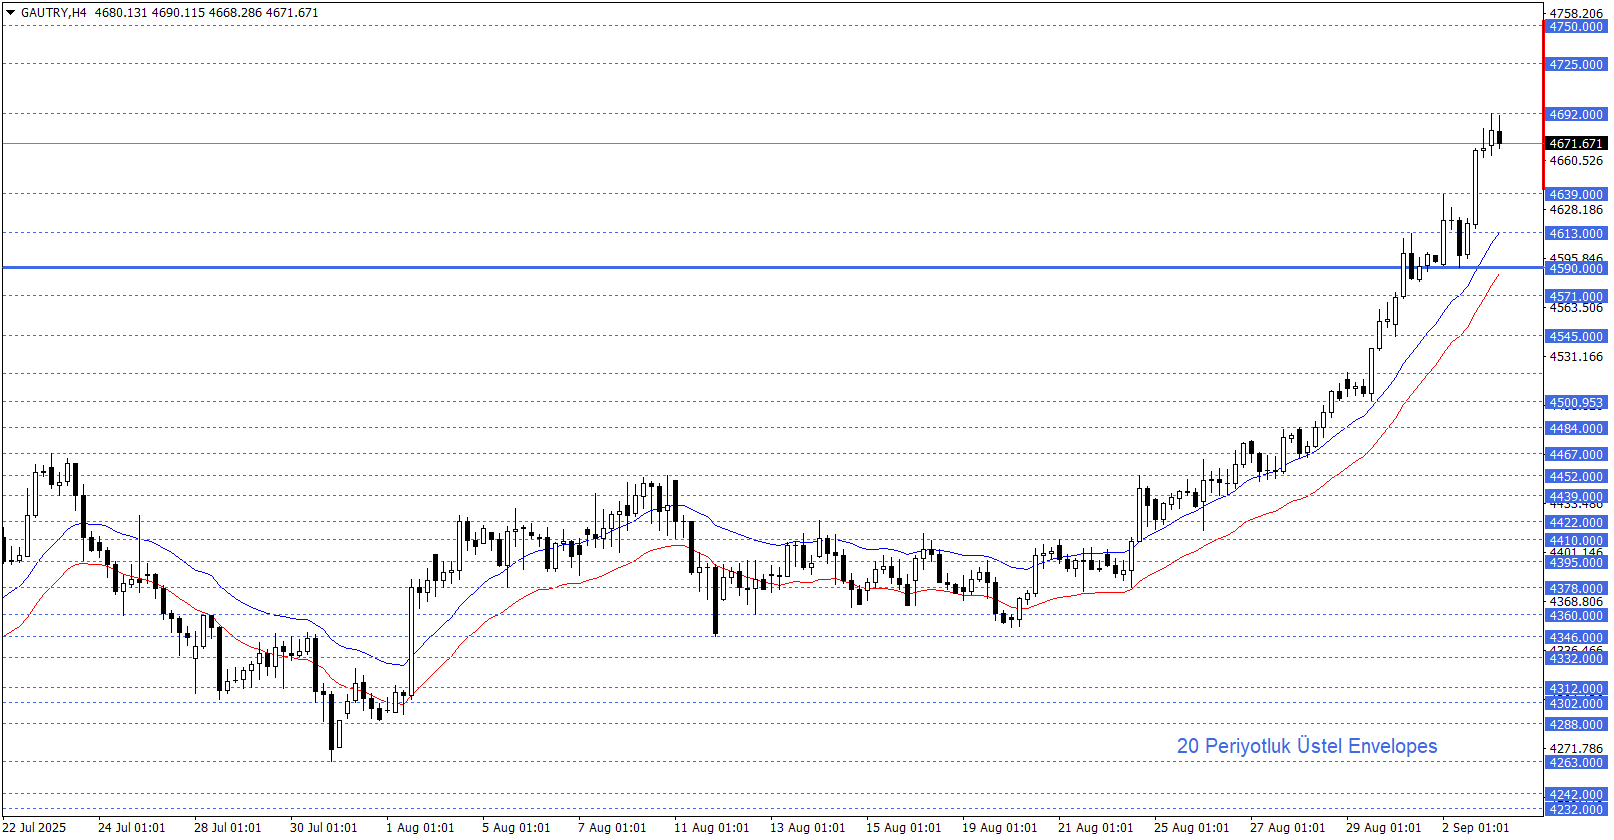Click the '19 Aug 01:01' time axis label
1614x840 pixels.
point(999,828)
